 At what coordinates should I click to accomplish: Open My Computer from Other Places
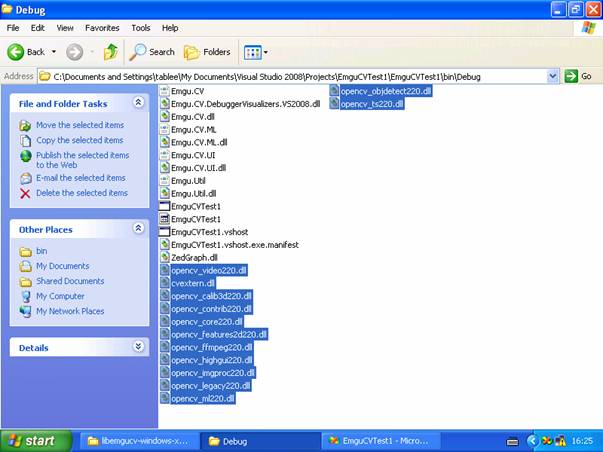click(x=60, y=296)
